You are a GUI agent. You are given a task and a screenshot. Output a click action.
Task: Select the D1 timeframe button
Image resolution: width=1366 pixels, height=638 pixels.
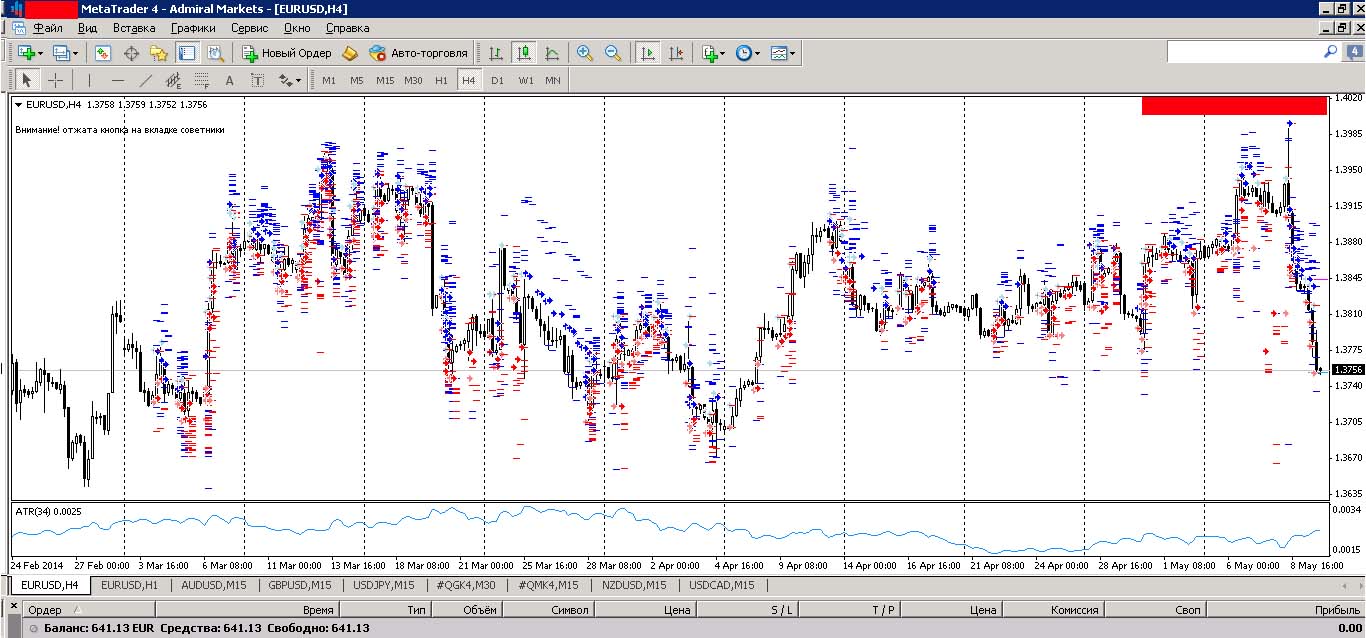(x=497, y=80)
